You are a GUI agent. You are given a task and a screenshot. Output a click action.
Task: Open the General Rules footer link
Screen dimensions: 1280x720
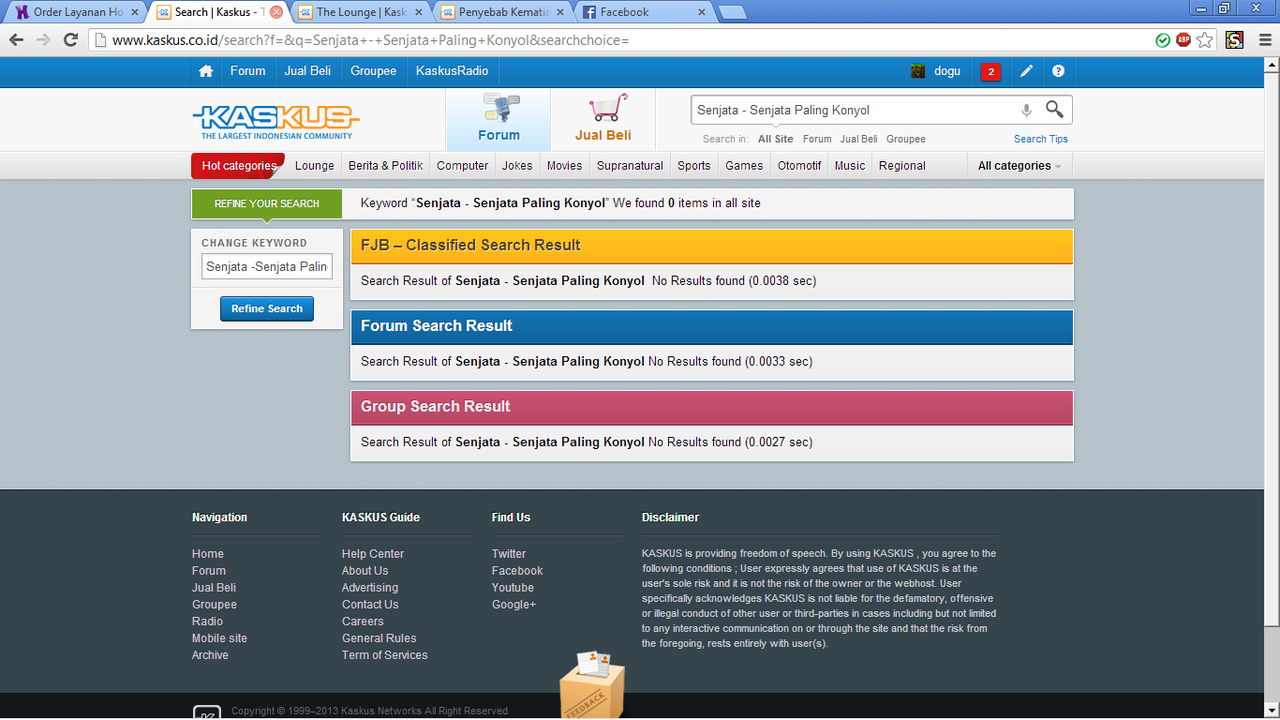[x=379, y=639]
